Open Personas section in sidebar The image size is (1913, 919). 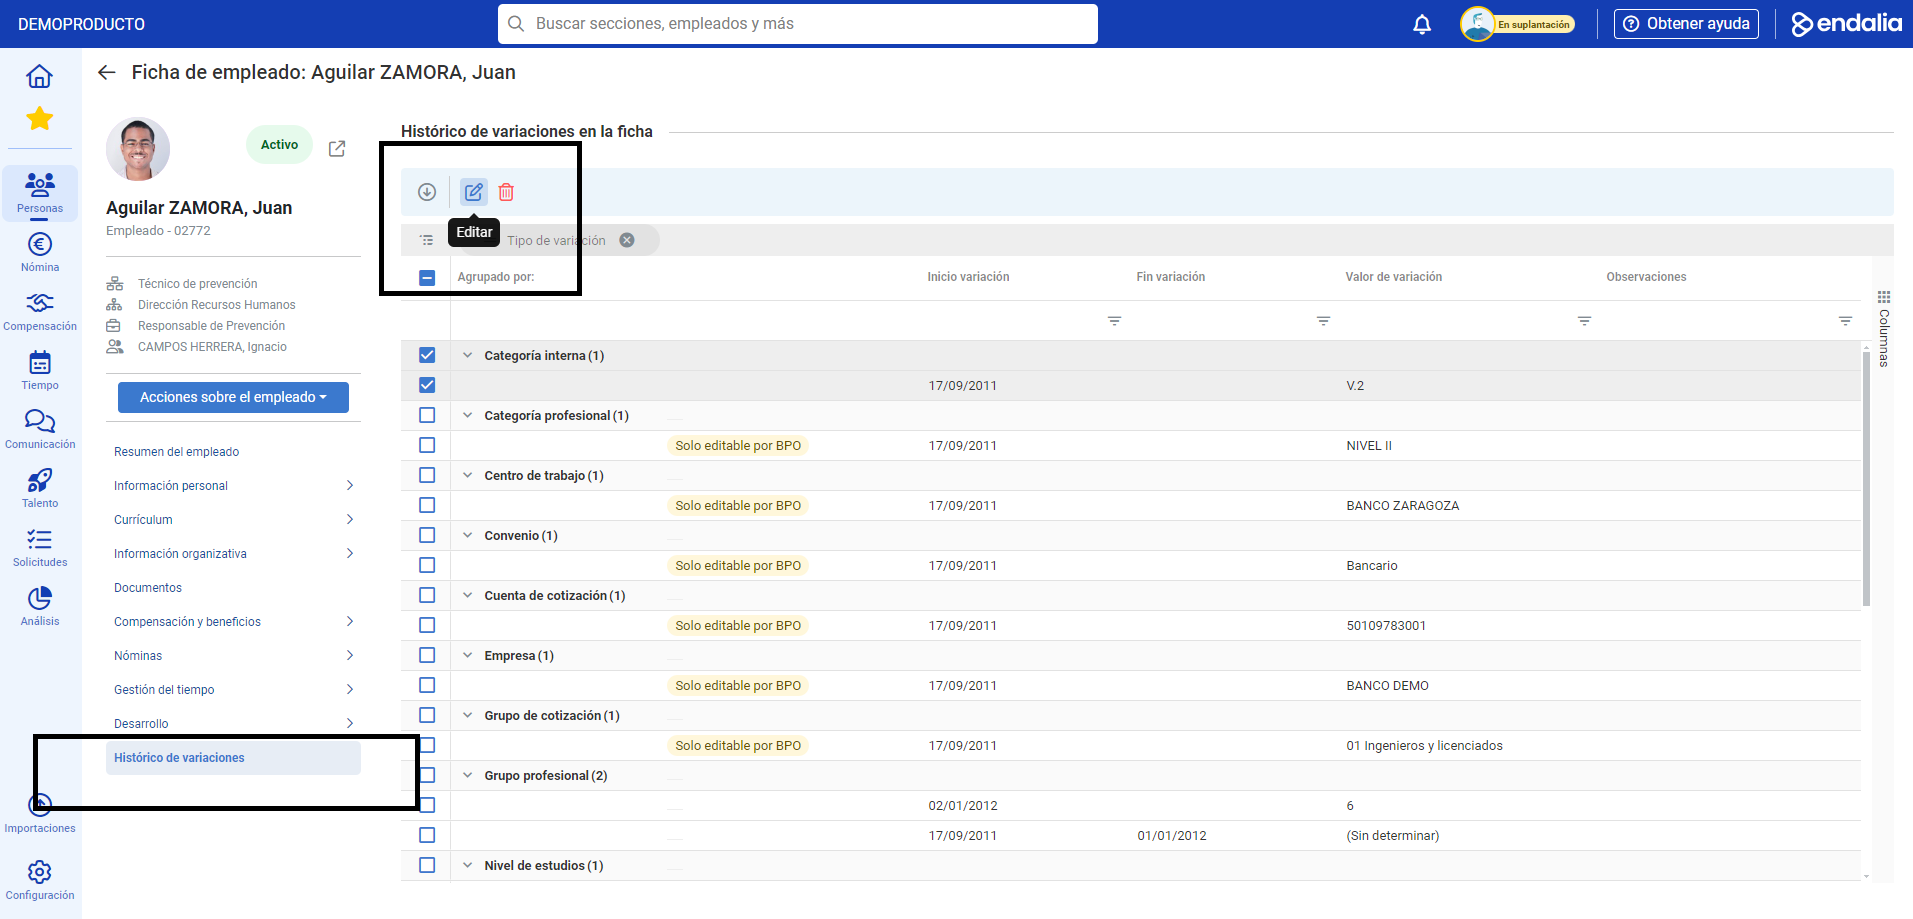pos(40,192)
